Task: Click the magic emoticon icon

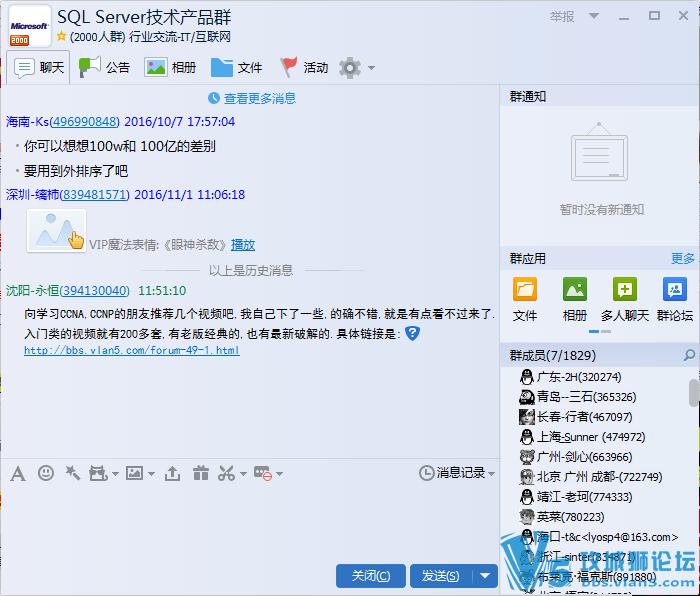Action: pos(72,473)
